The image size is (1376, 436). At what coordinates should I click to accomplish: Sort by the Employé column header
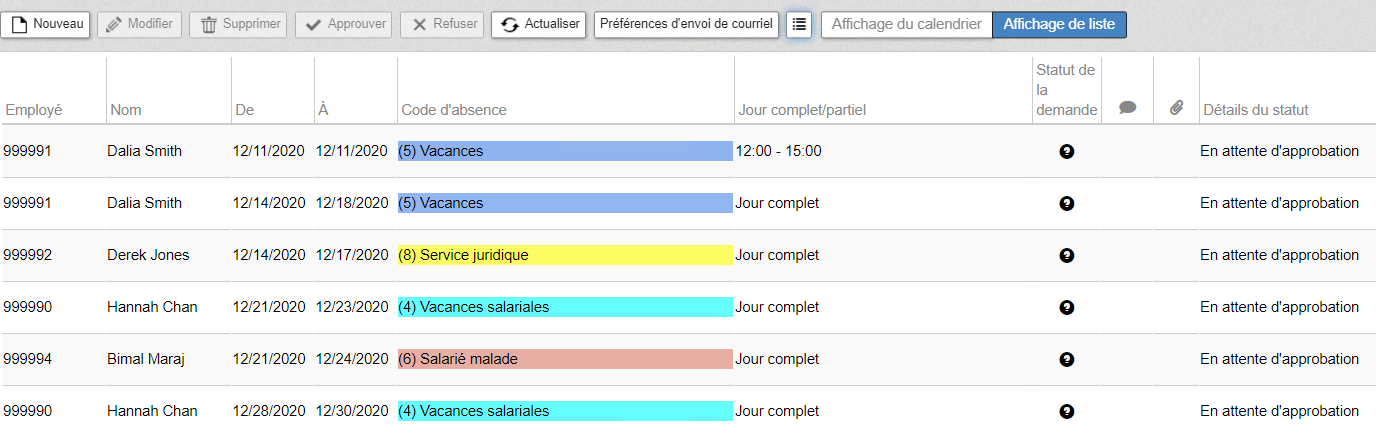tap(34, 110)
